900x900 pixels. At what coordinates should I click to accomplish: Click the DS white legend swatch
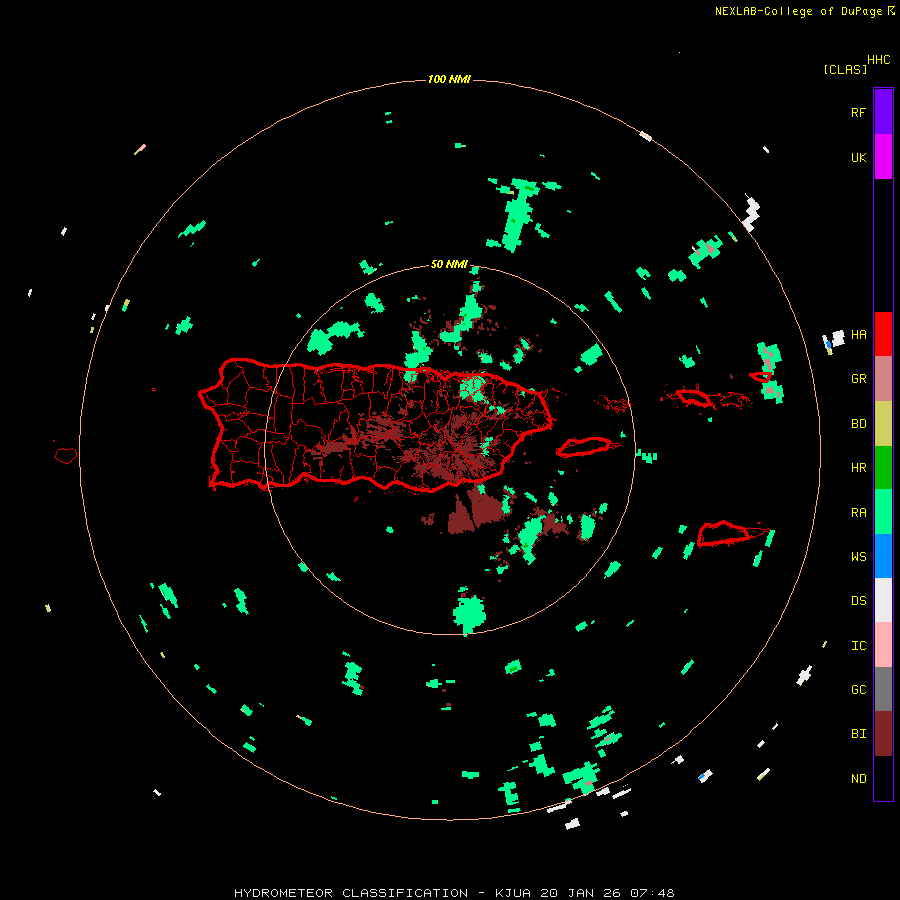pos(883,600)
